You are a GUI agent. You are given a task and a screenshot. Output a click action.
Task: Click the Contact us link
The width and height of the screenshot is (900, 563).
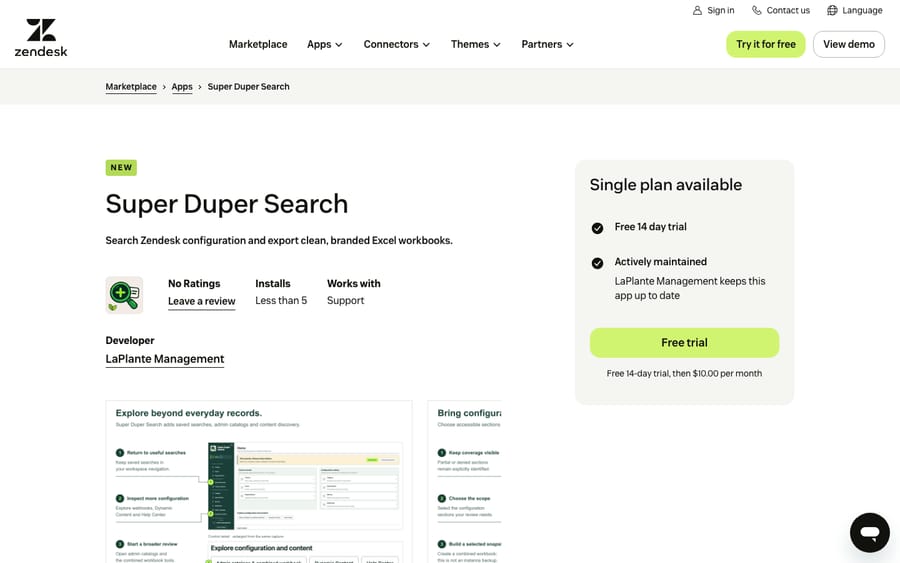[x=781, y=10]
